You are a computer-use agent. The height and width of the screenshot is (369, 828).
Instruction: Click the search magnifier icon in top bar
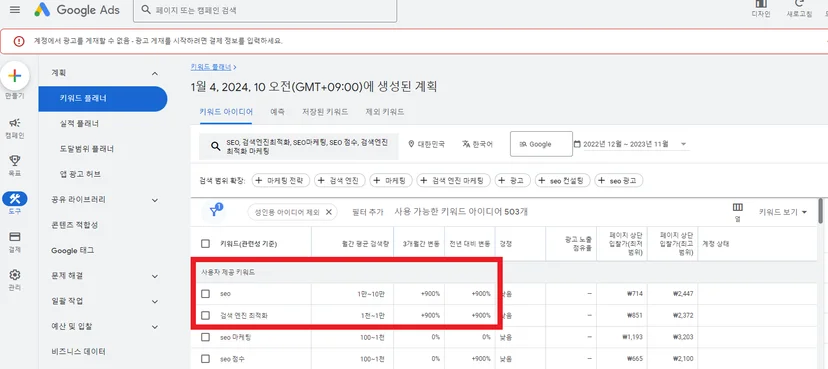[146, 10]
